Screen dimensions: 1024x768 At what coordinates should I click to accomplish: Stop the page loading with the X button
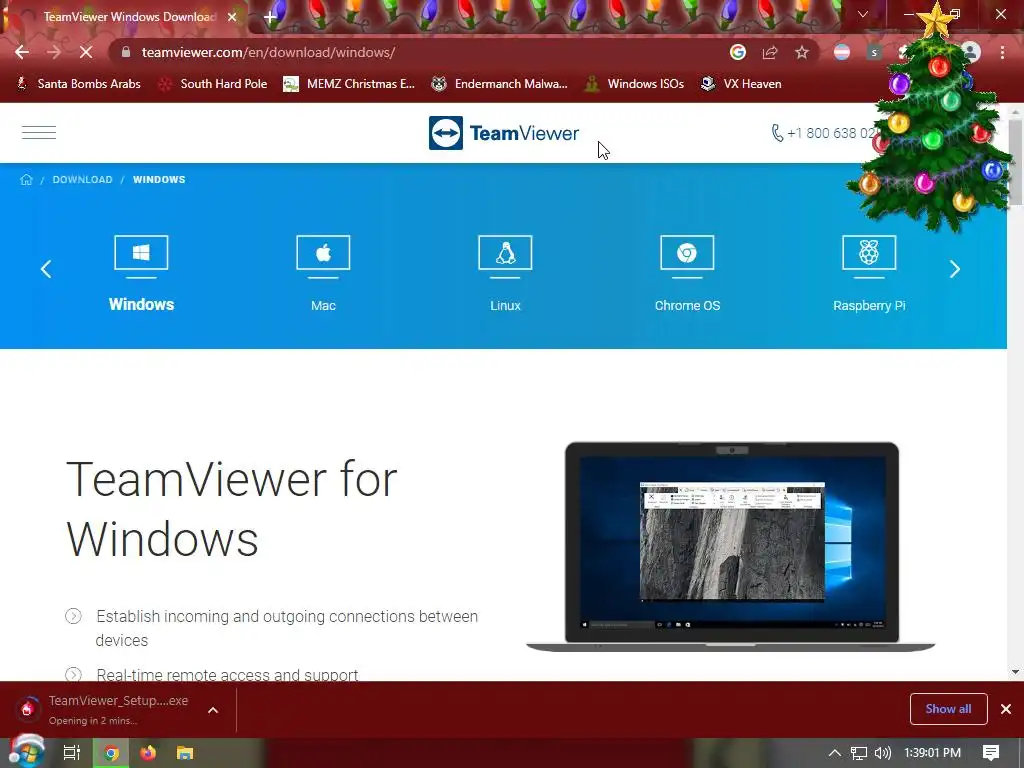pyautogui.click(x=86, y=52)
